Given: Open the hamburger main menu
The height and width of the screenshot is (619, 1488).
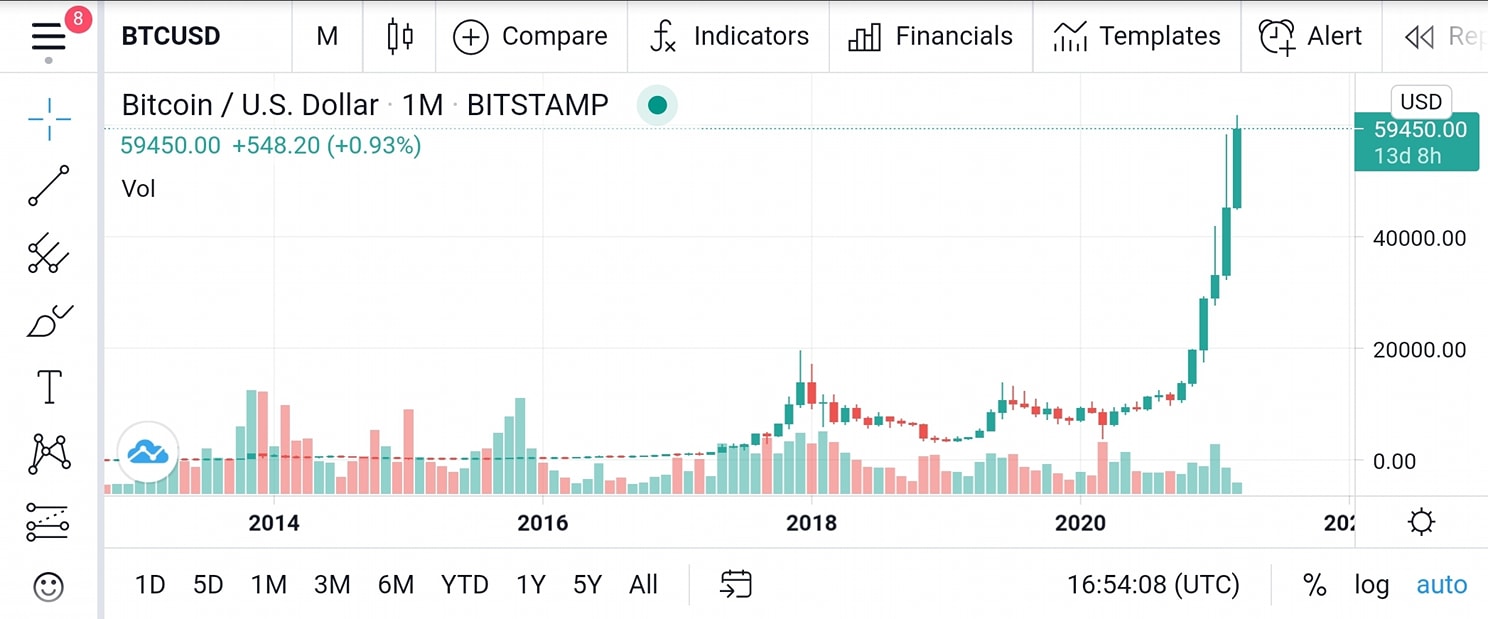Looking at the screenshot, I should point(48,38).
